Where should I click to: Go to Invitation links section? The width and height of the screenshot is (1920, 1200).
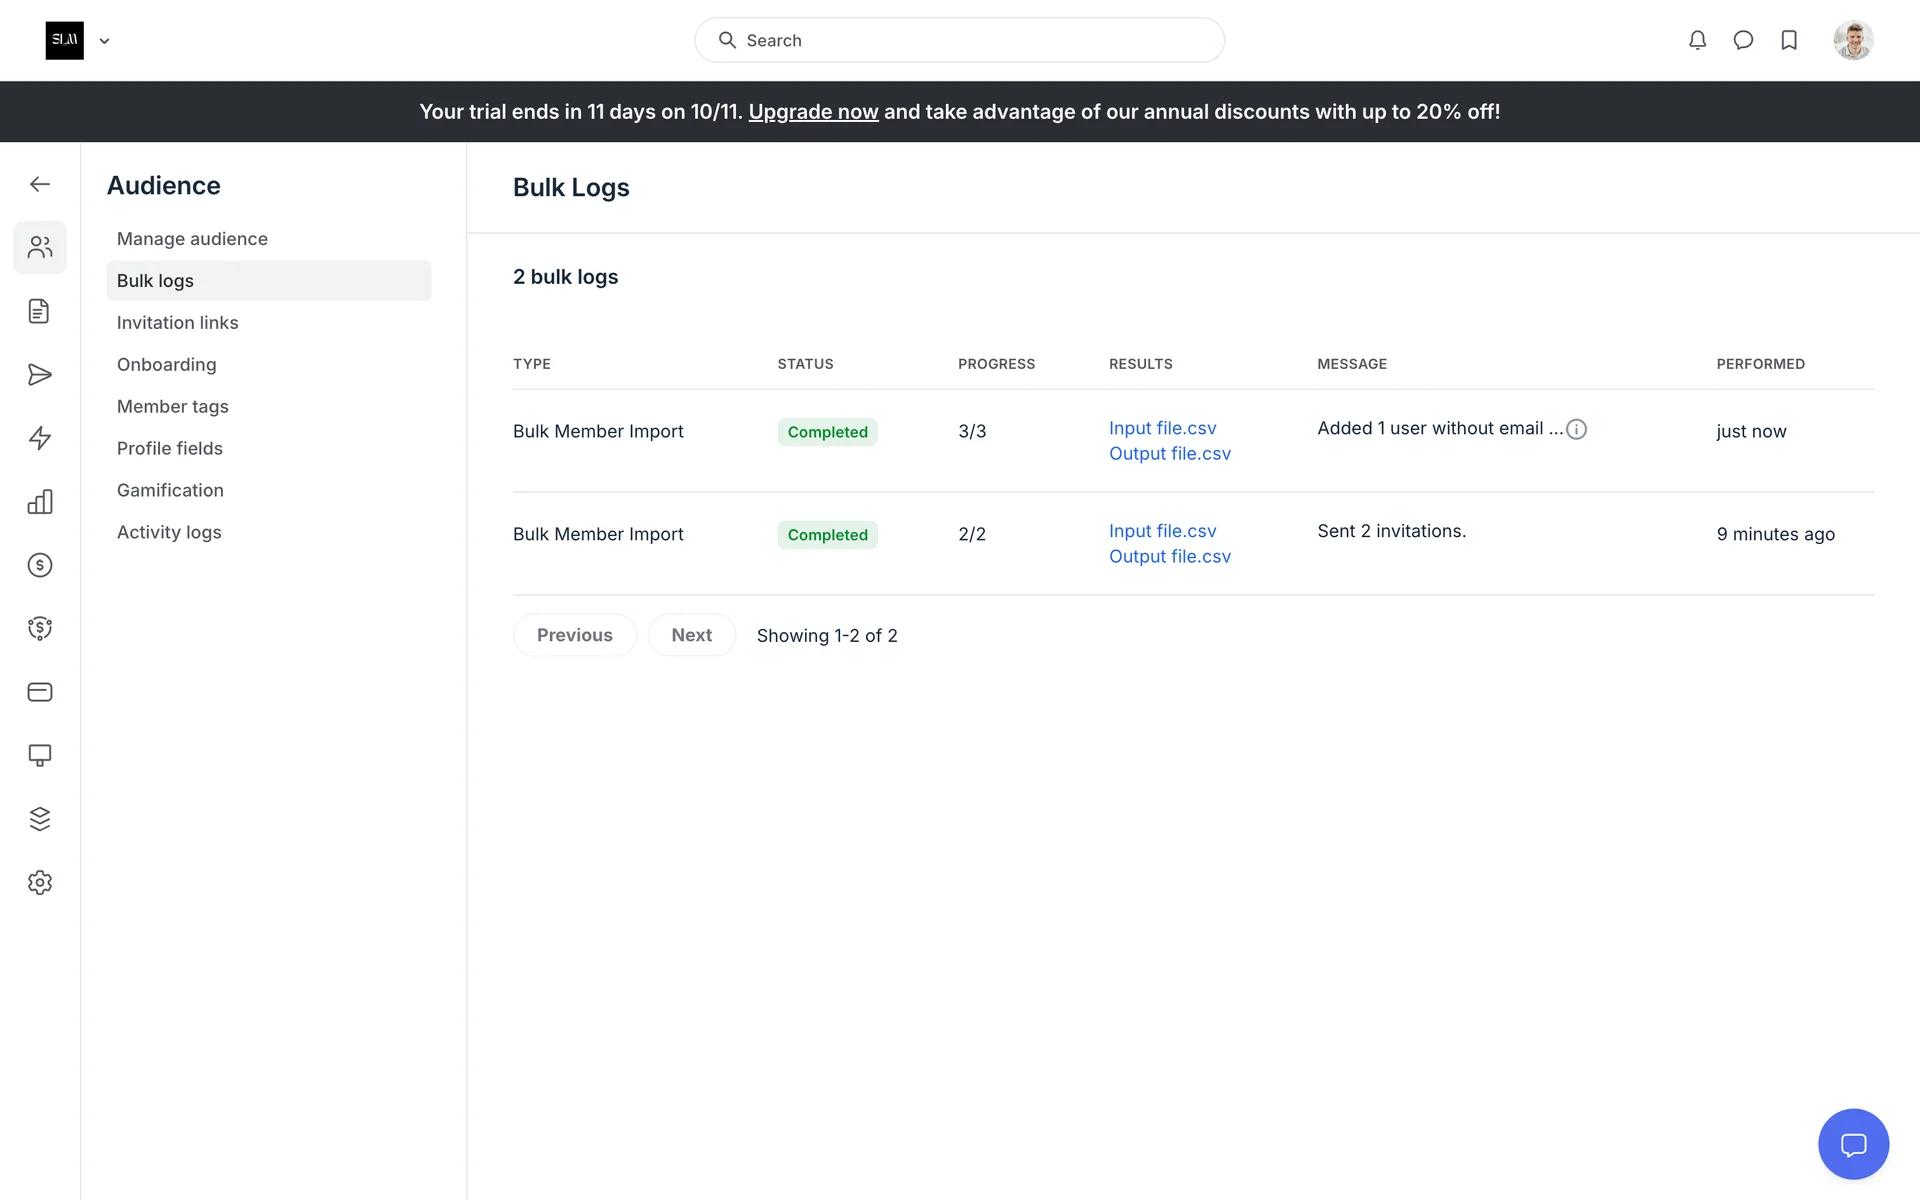177,323
